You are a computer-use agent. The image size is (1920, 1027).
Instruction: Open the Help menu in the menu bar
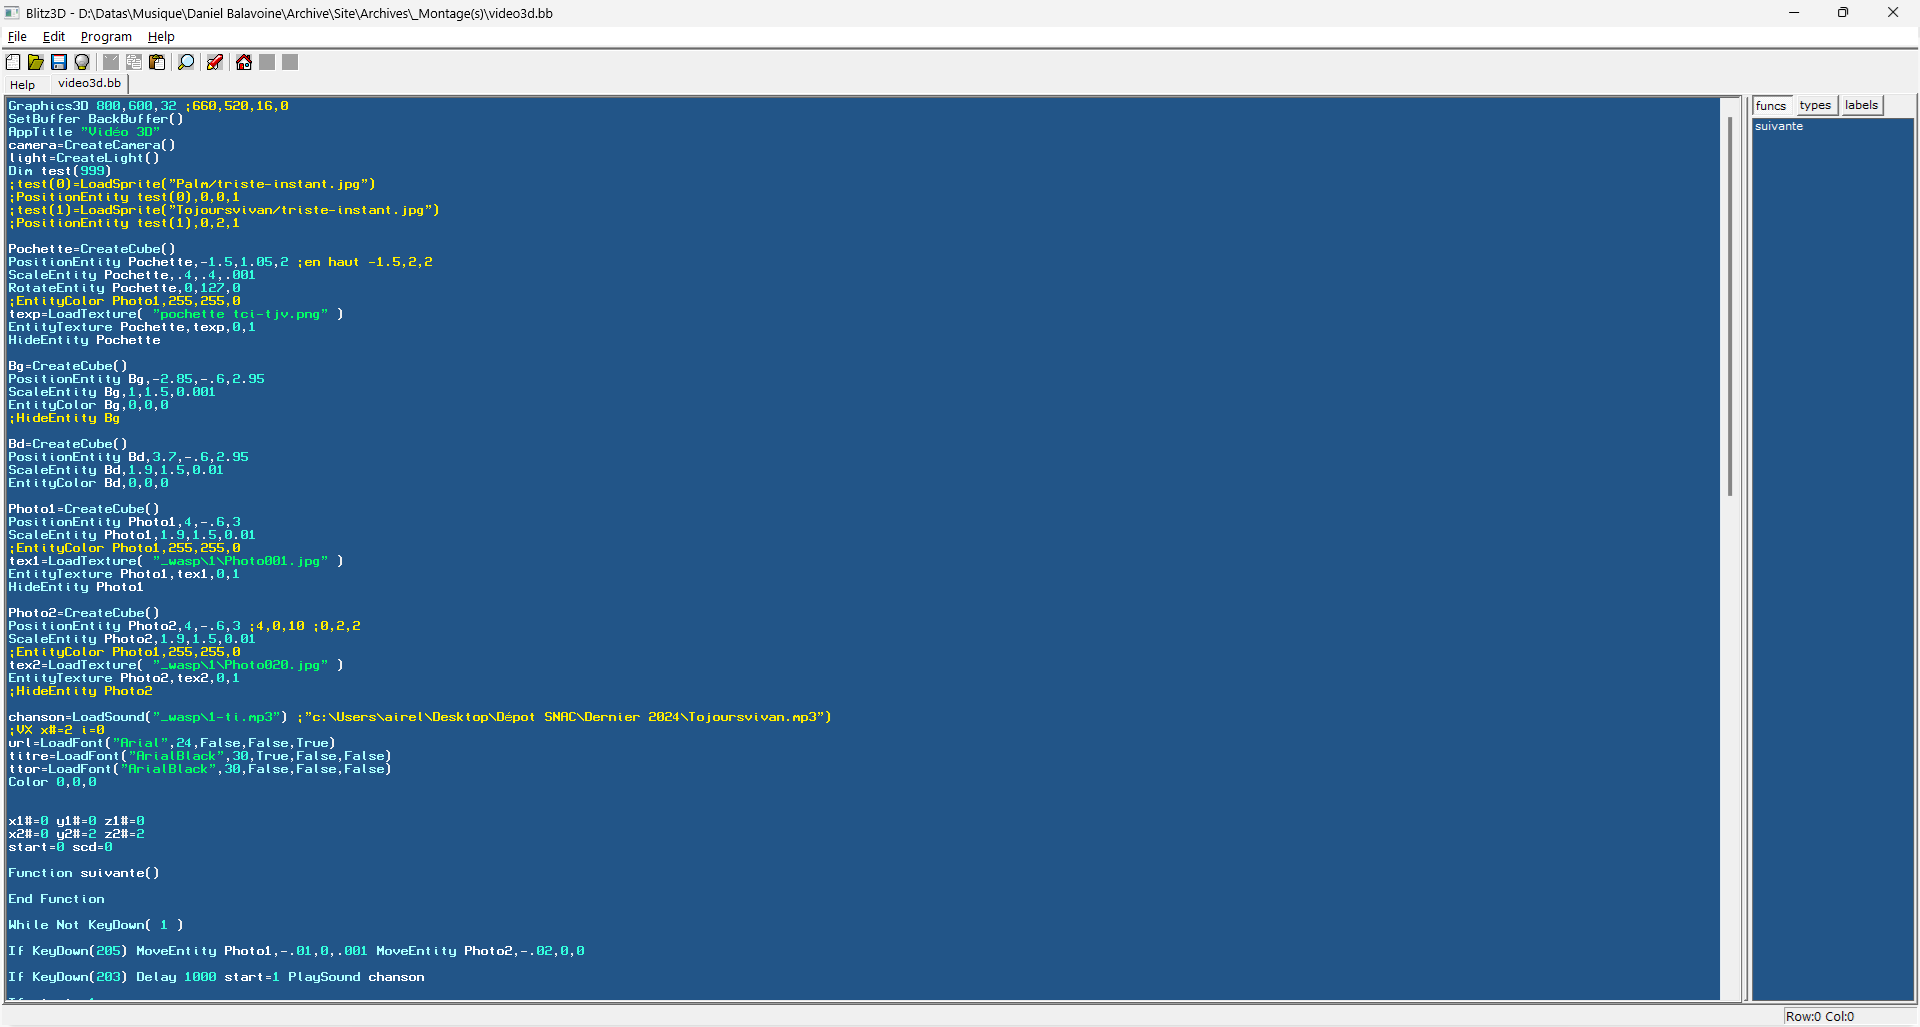point(161,37)
